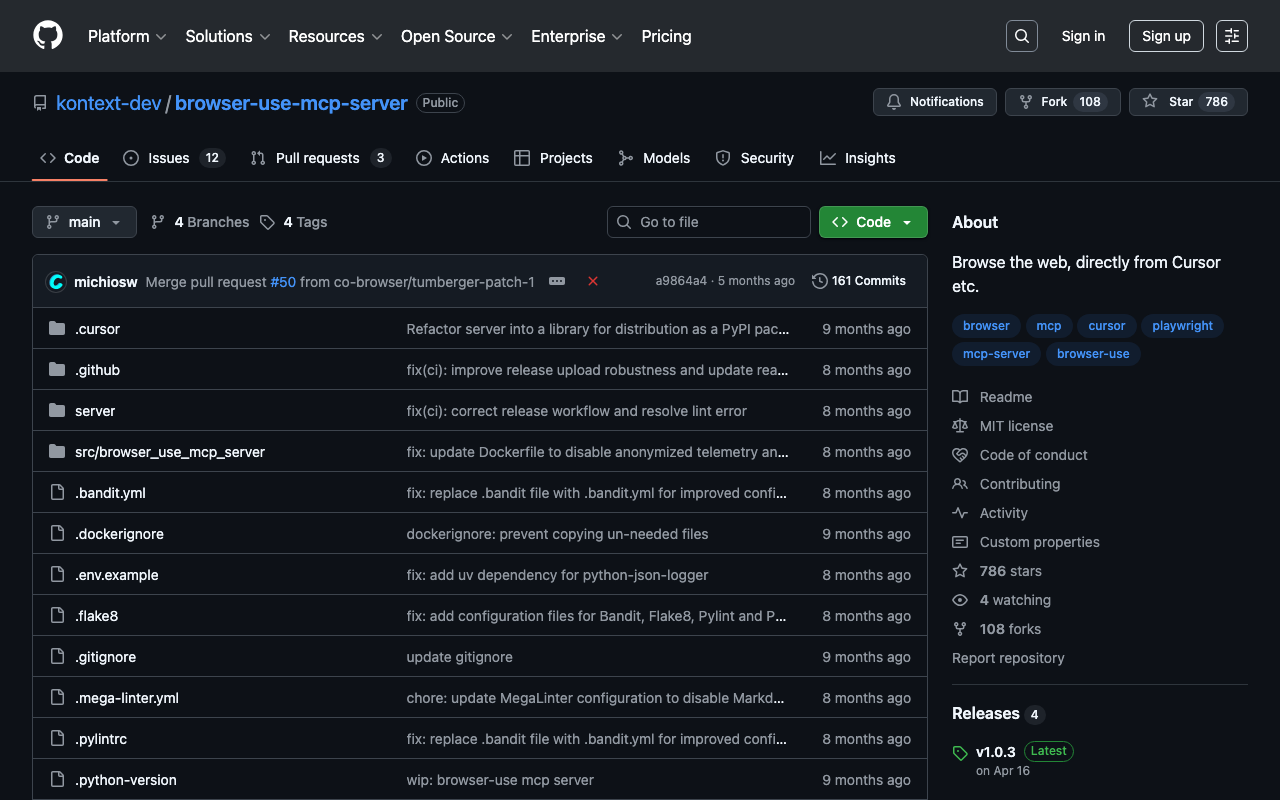Screen dimensions: 1280x800
Task: Fork this repository
Action: tap(1061, 102)
